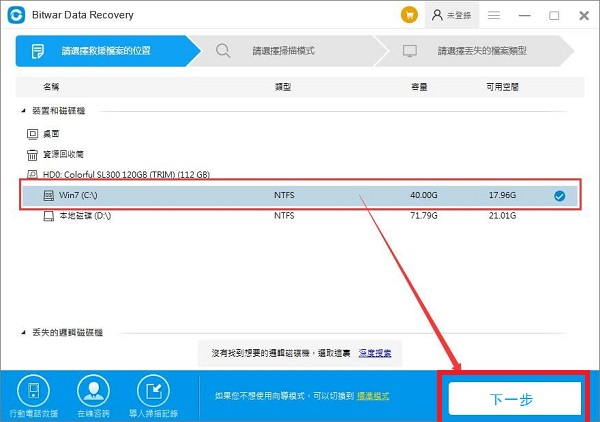Click the desktop icon beside 桌面
This screenshot has width=600, height=422.
tap(33, 134)
